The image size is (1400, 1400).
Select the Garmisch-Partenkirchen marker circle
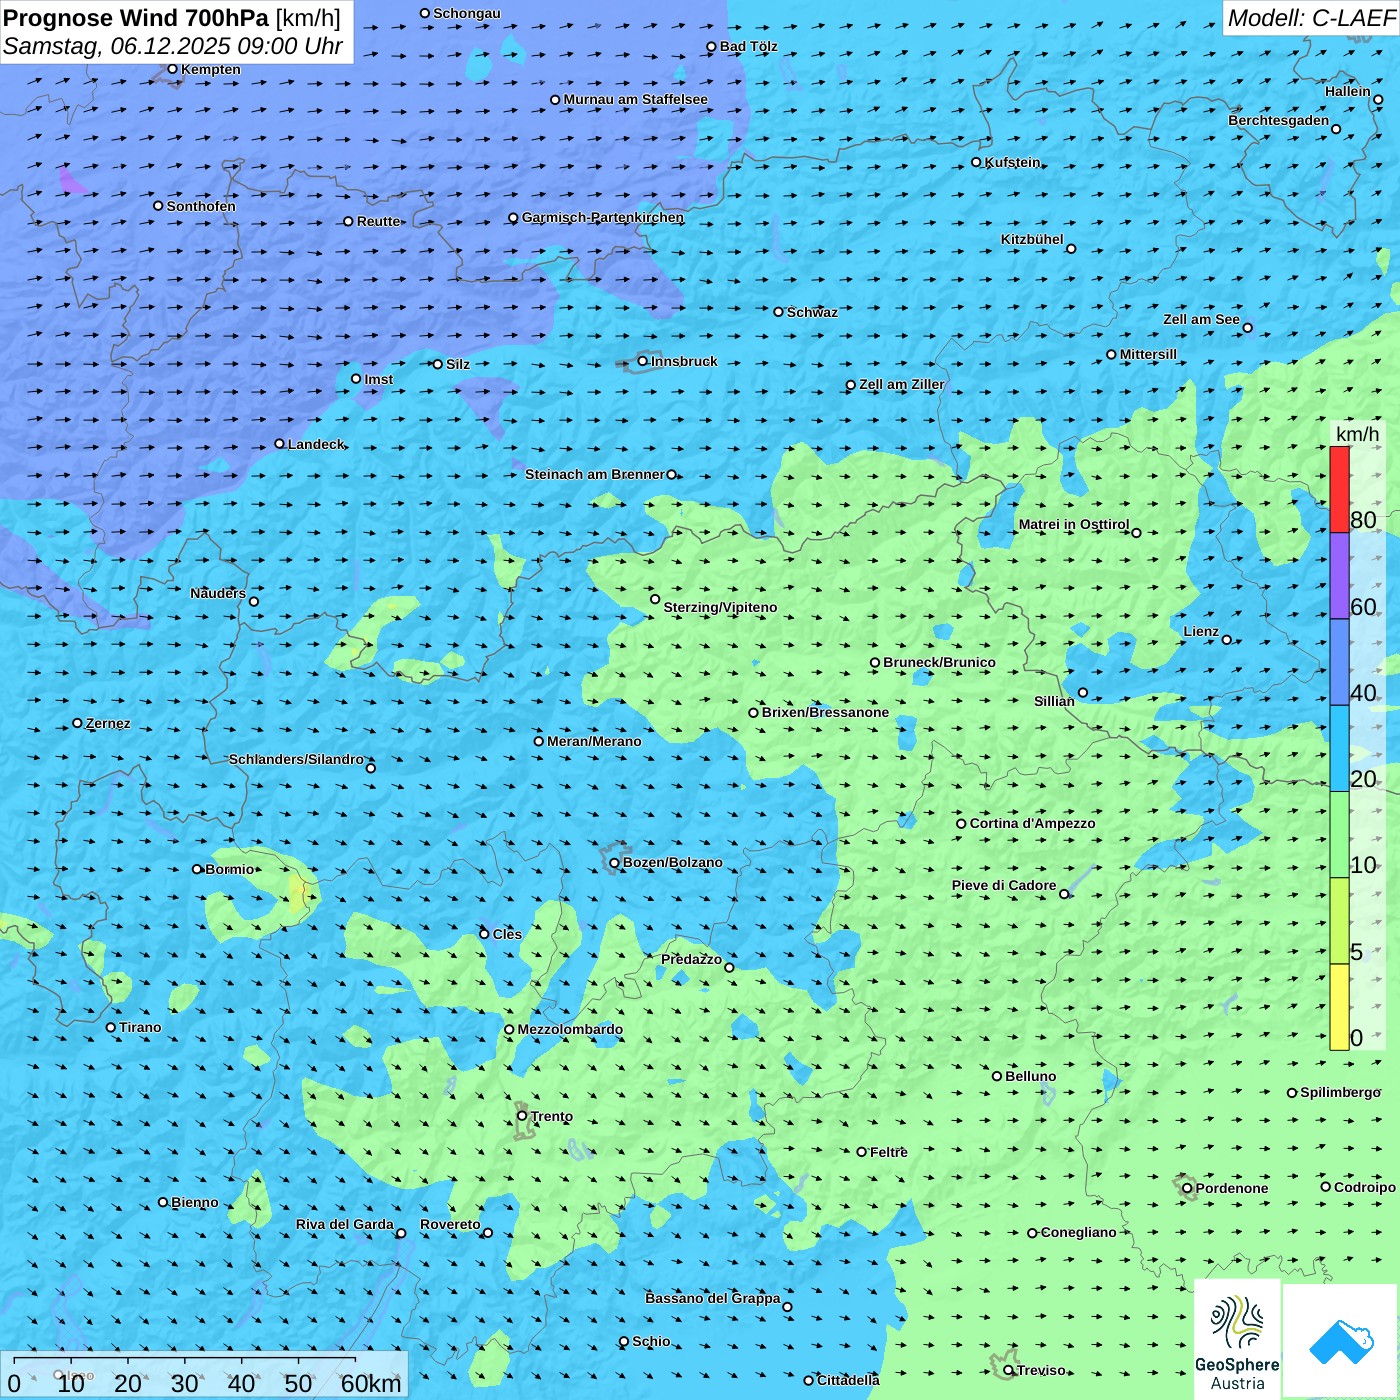click(x=513, y=218)
